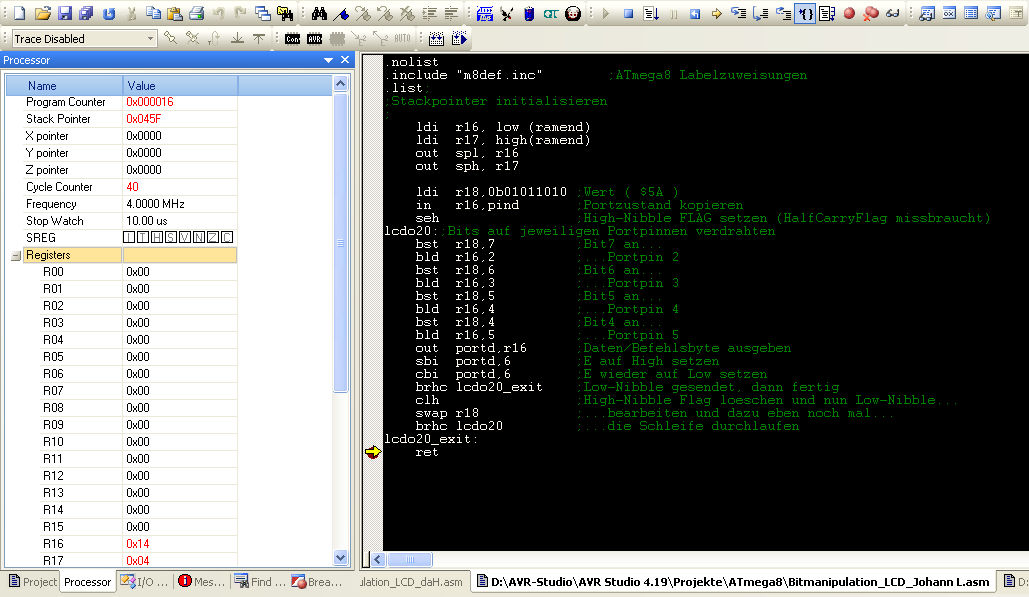
Task: Click the Processor panel vertical scrollbar thumb
Action: click(340, 243)
